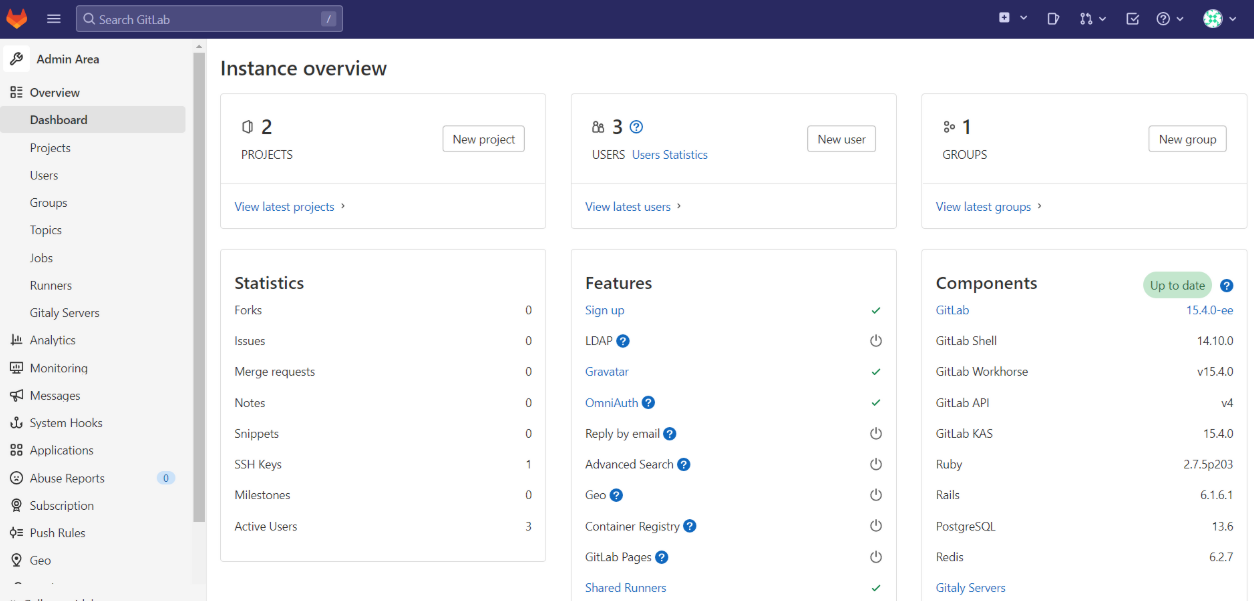This screenshot has width=1254, height=601.
Task: Open the Shared Runners link
Action: click(626, 588)
